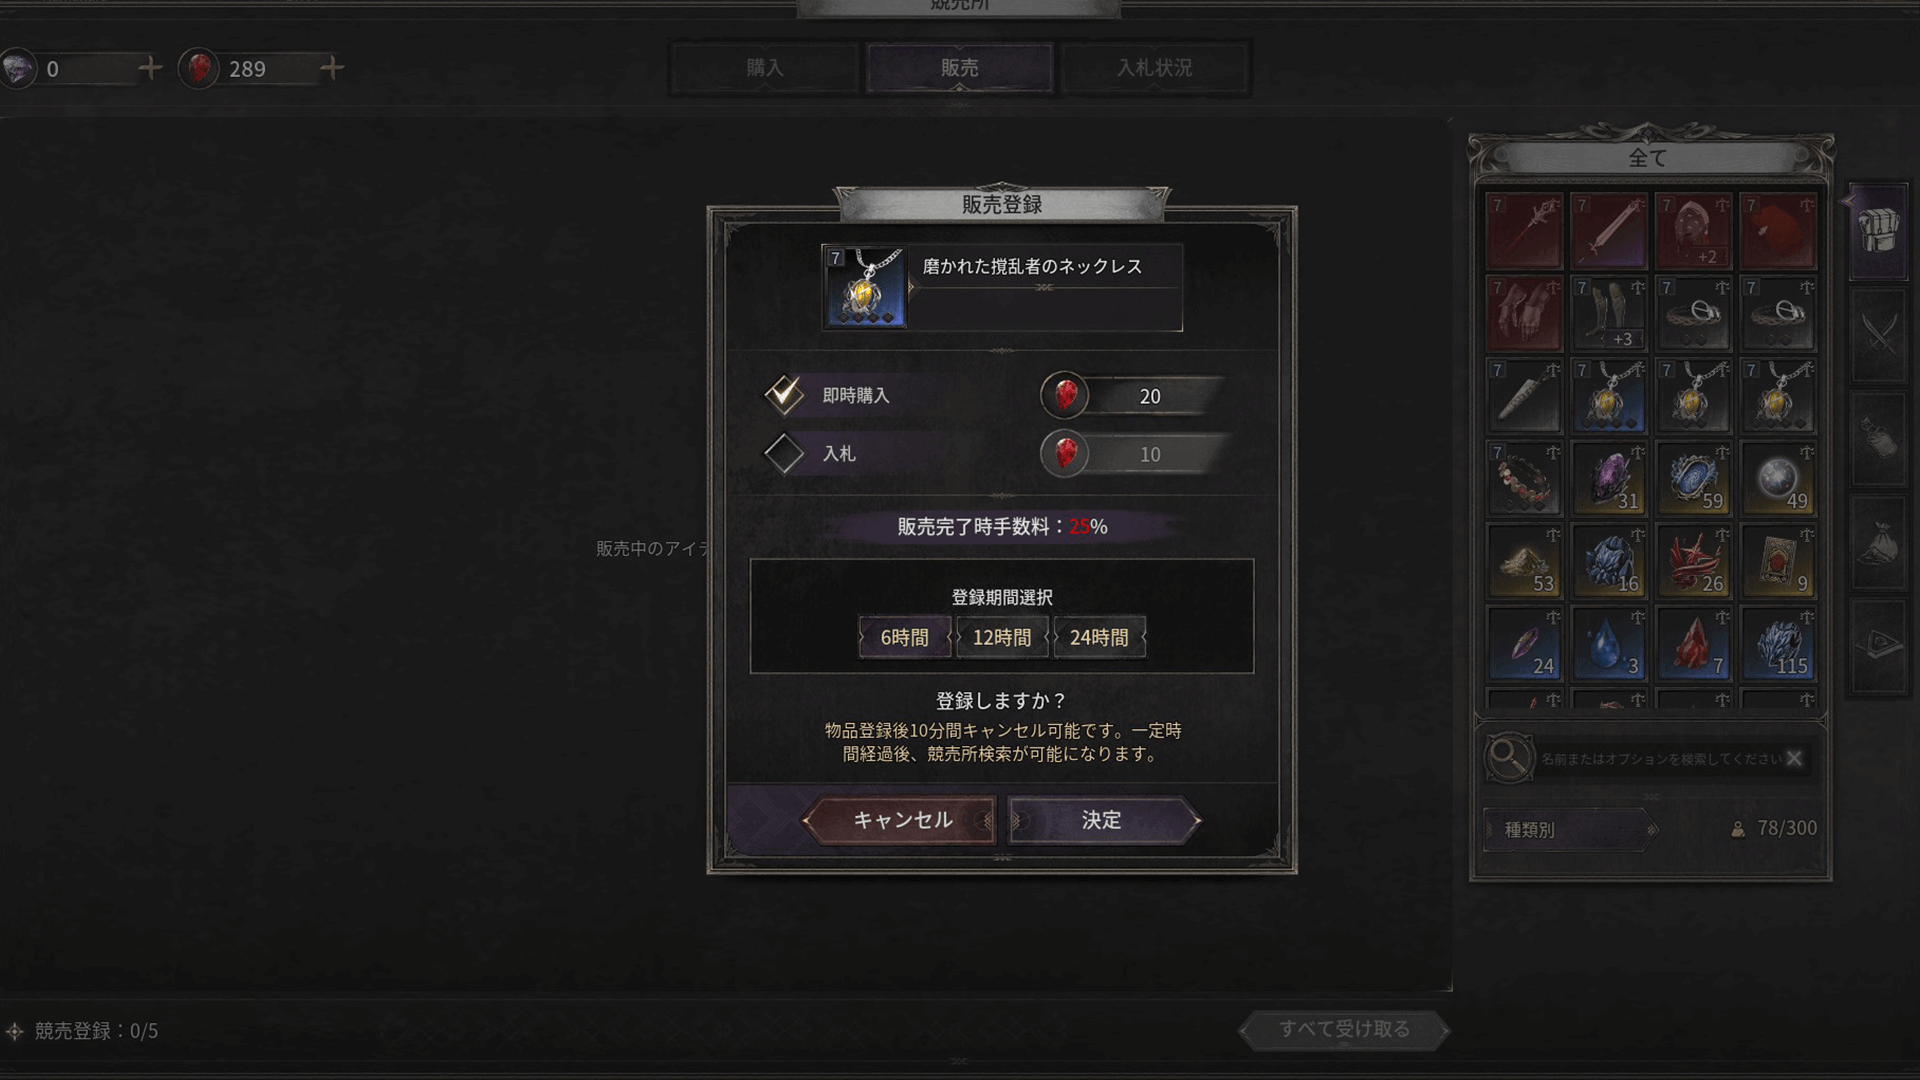Edit the instant purchase price field showing 20

click(1150, 396)
